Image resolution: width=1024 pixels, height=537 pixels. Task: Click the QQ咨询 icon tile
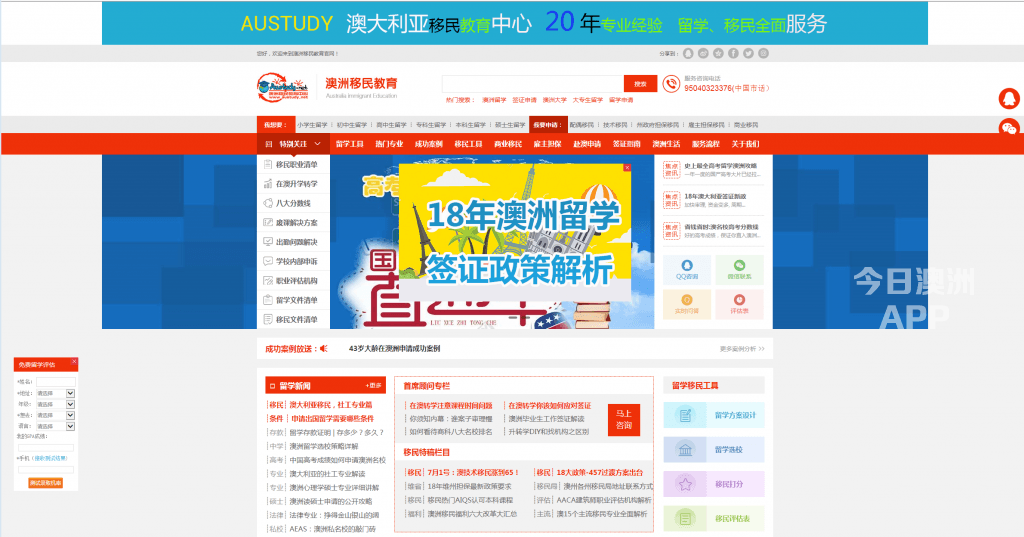(687, 268)
